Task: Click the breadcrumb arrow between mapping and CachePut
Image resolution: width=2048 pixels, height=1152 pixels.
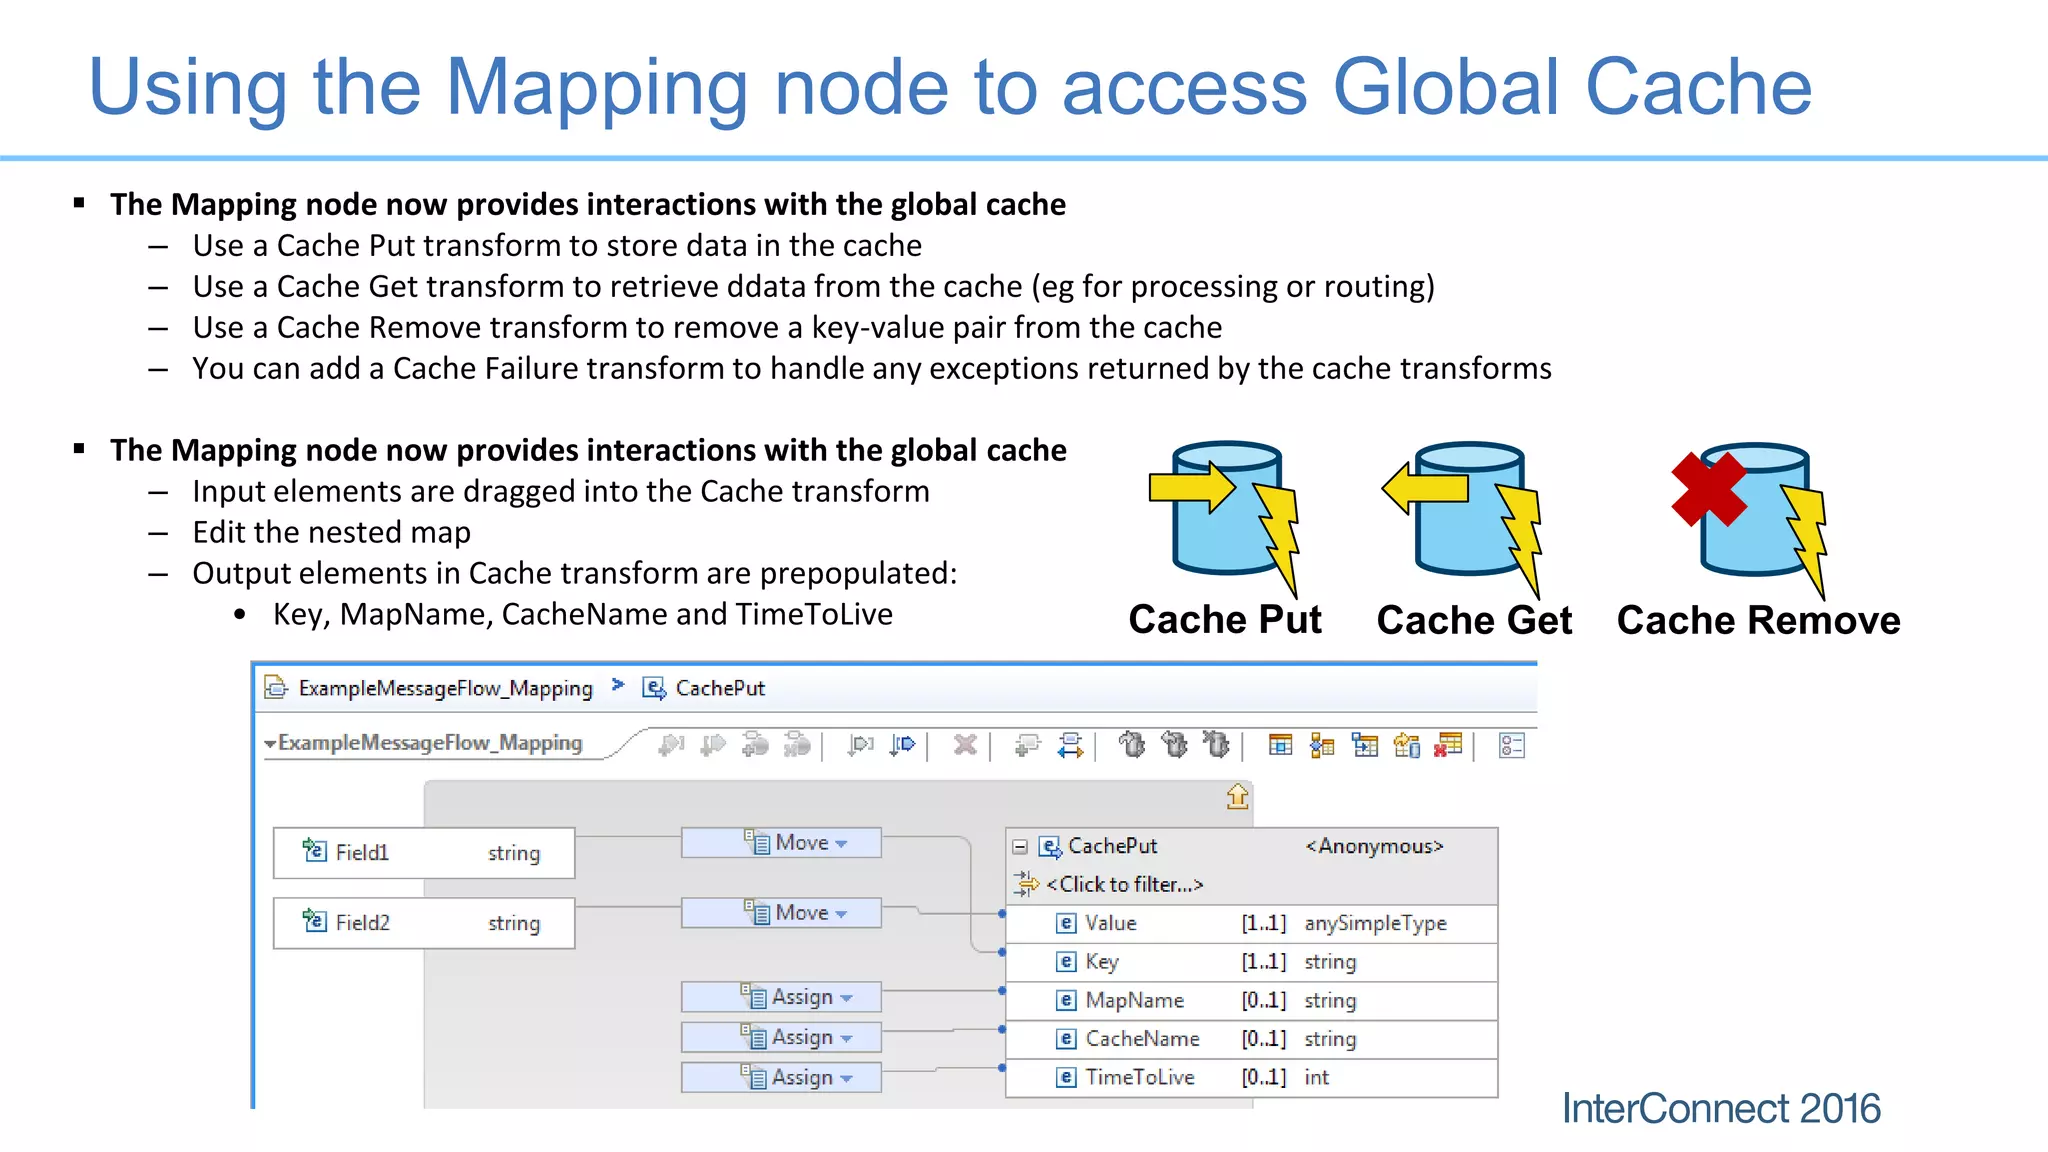Action: [x=618, y=685]
